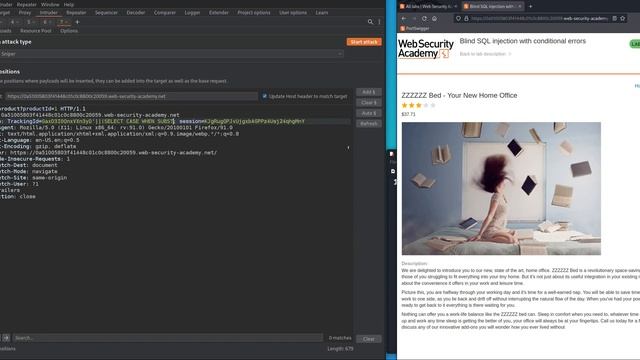The image size is (640, 360).
Task: Close the 'Blind SQL injection' browser tab
Action: click(520, 7)
